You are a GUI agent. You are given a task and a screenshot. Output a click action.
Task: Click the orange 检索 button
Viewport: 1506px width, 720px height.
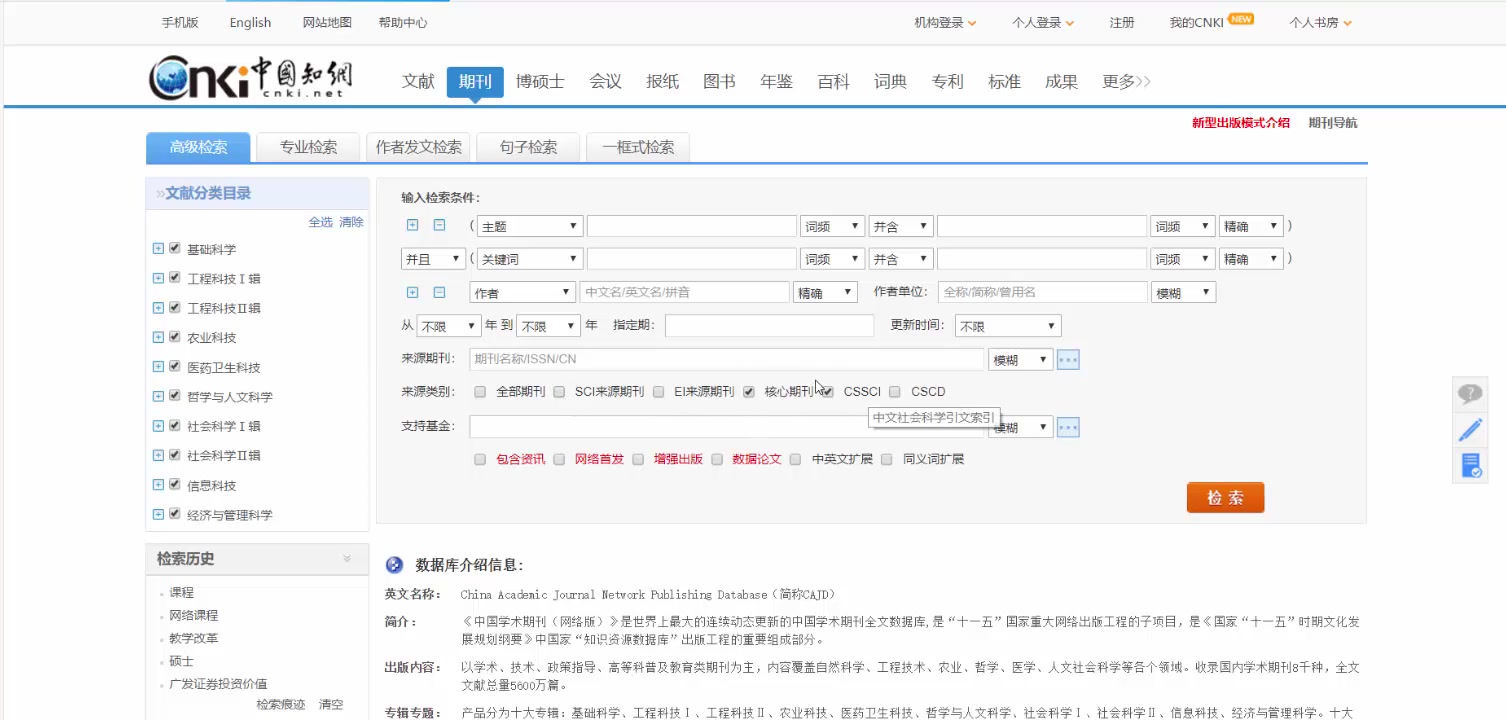[x=1225, y=498]
